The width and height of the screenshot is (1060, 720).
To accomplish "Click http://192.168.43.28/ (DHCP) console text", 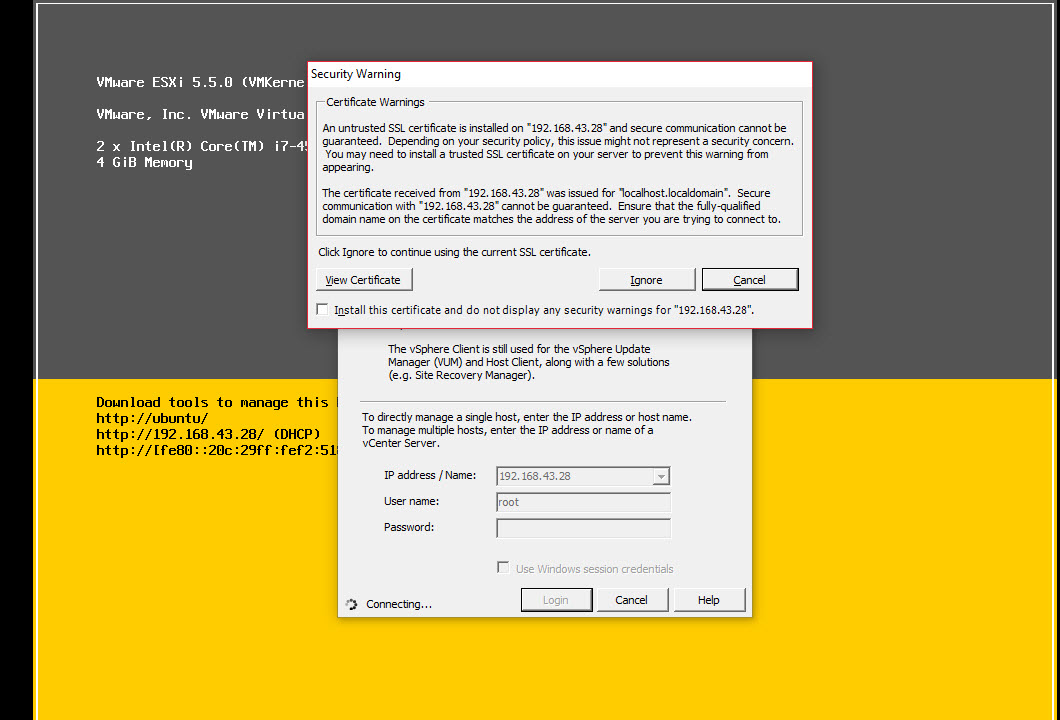I will pos(208,434).
